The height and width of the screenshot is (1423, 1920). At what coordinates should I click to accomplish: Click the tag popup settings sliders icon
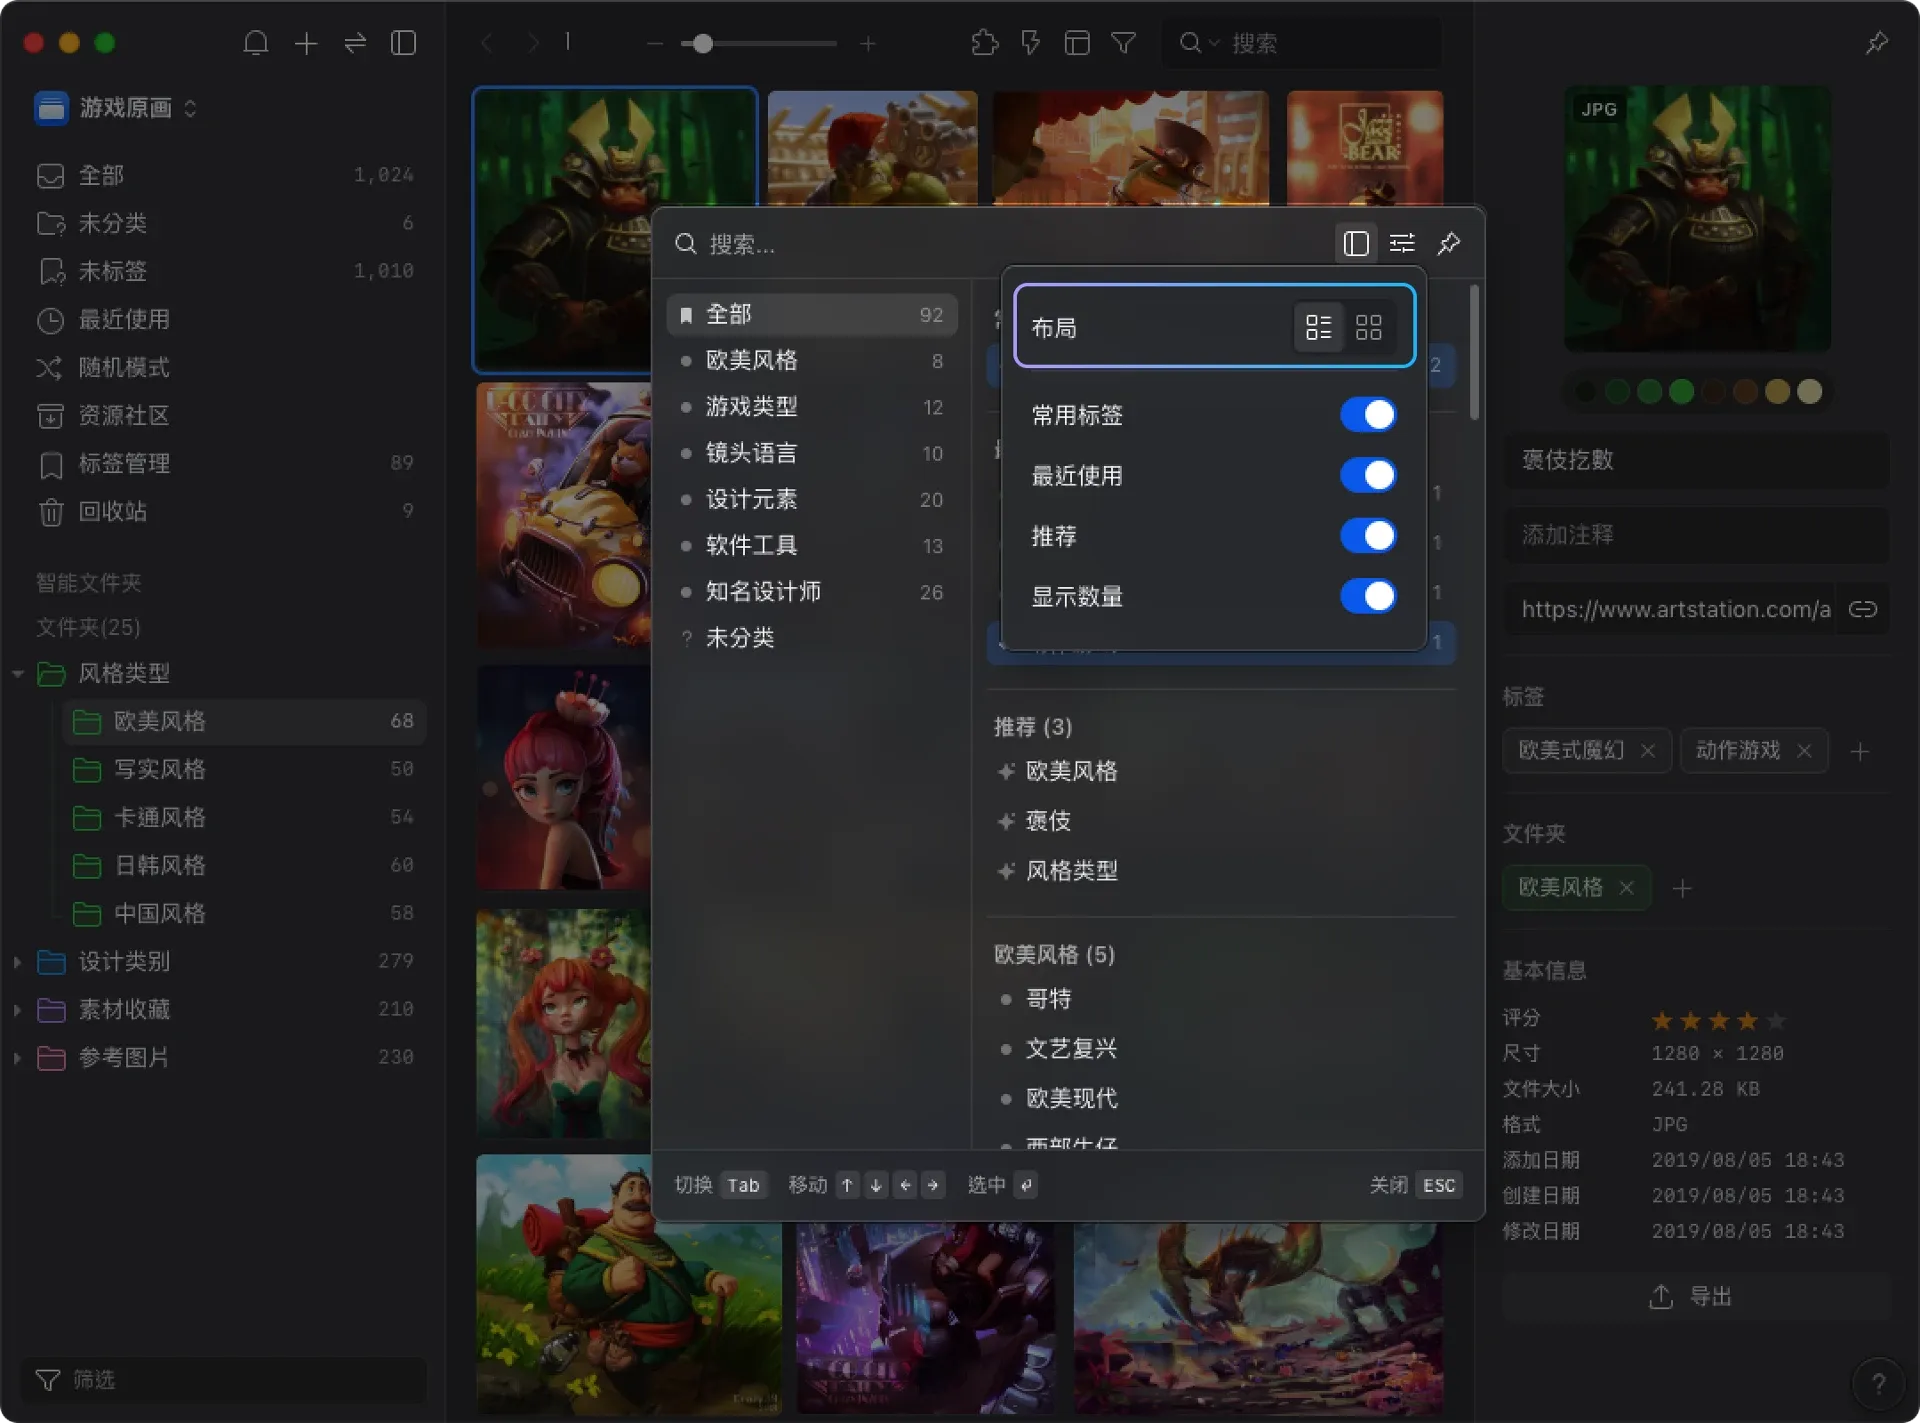pos(1402,243)
